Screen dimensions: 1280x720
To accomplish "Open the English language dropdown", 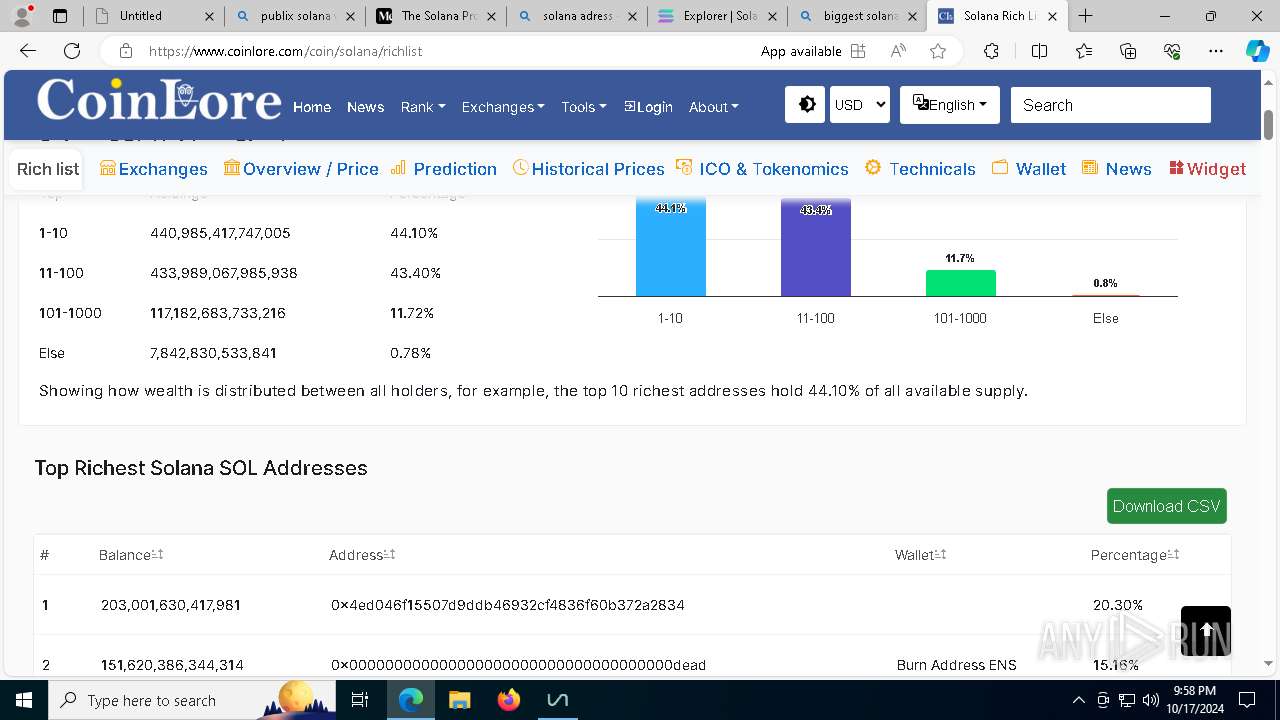I will 950,105.
